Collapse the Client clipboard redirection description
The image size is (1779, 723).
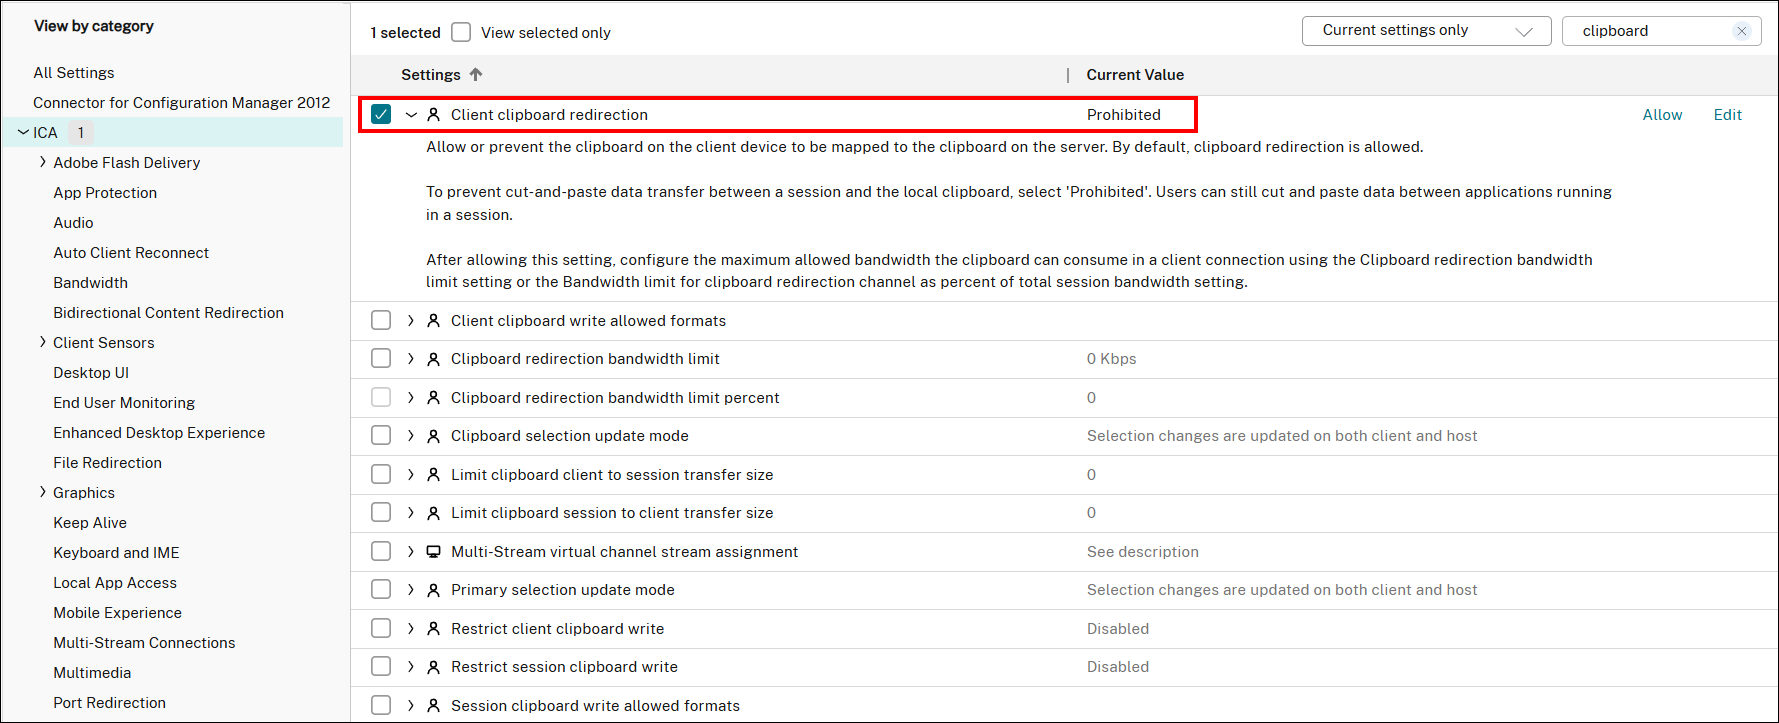411,115
